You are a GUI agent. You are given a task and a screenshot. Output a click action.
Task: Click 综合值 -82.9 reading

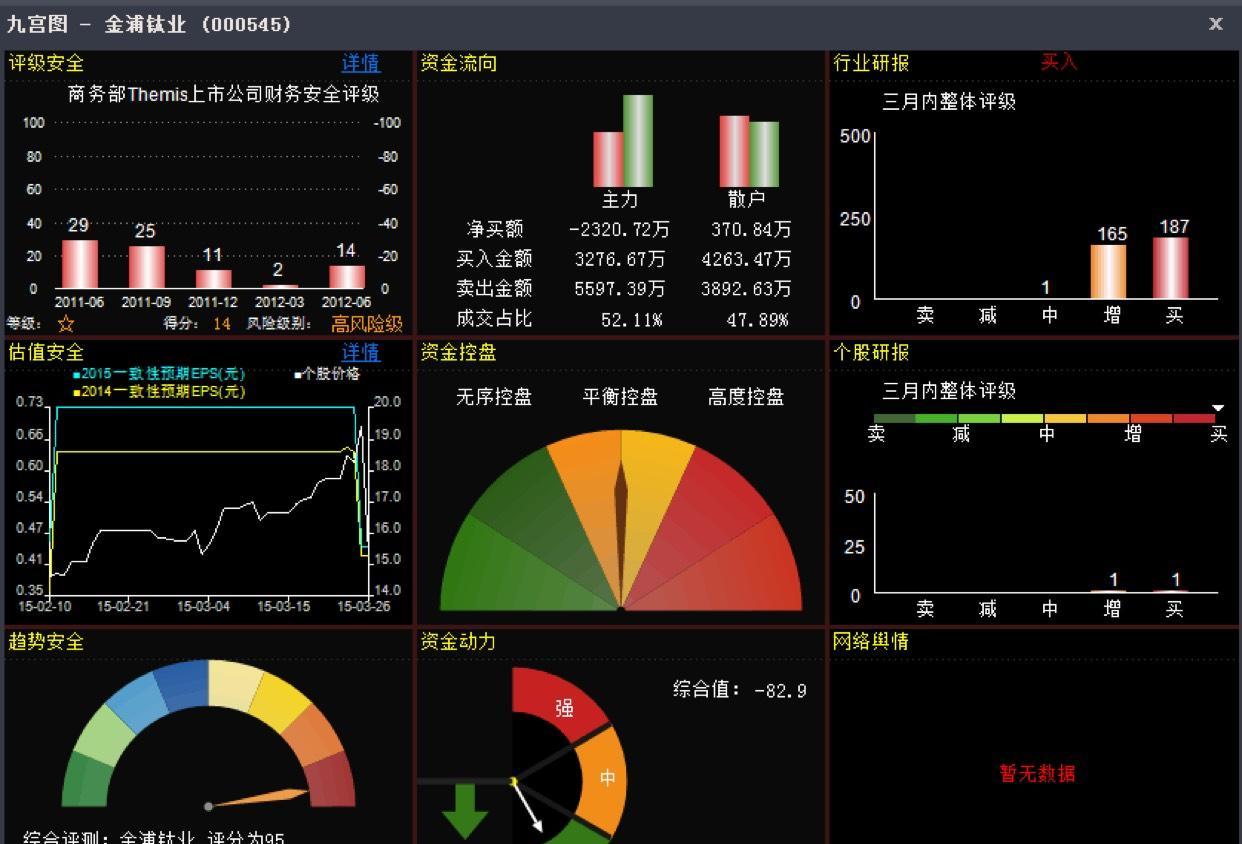(x=740, y=690)
